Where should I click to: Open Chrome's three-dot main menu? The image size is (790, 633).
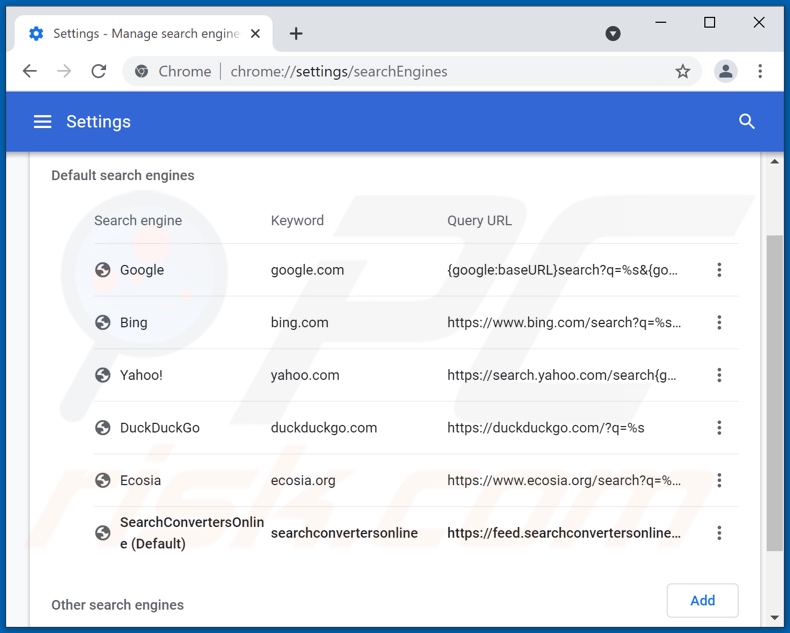[x=760, y=71]
